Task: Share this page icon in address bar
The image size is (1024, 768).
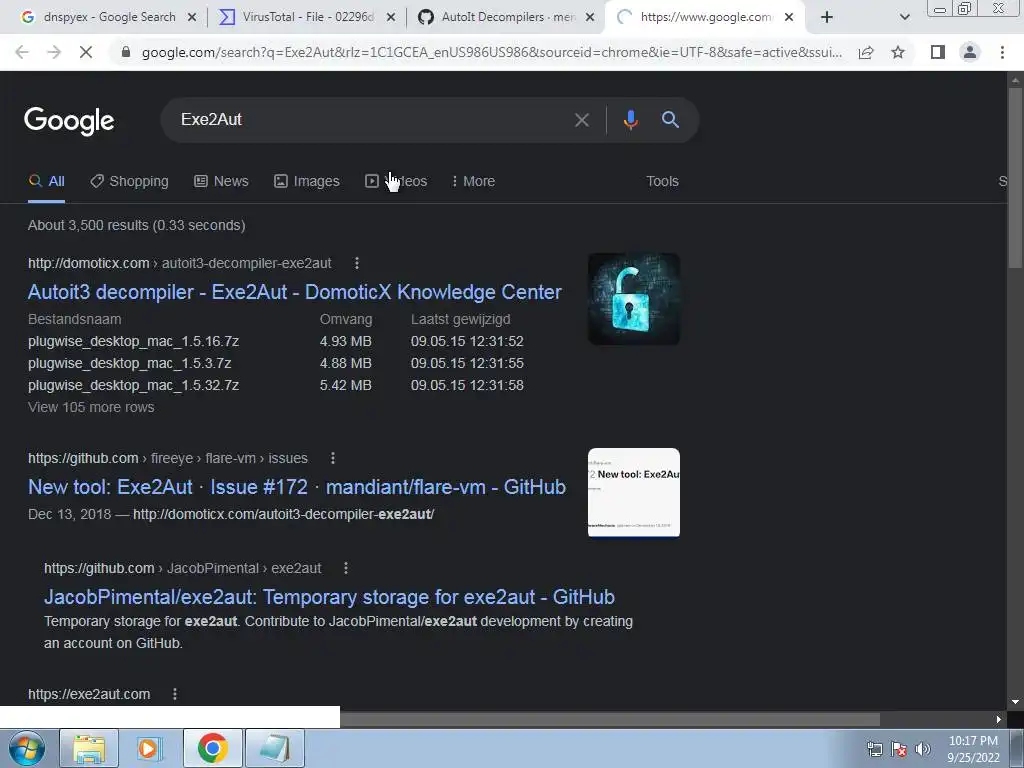Action: tap(866, 52)
